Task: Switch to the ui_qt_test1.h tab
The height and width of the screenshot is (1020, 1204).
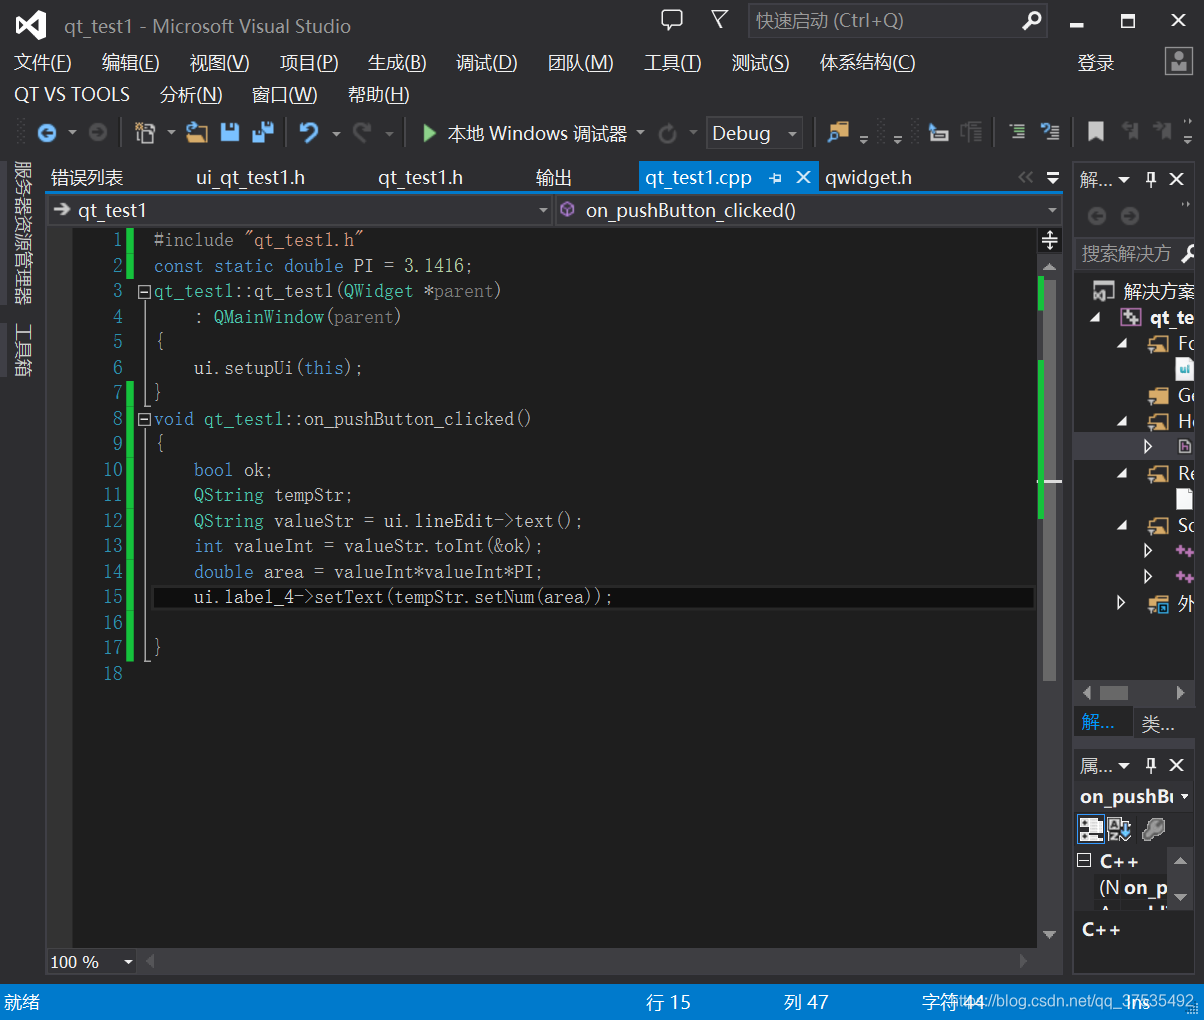Action: [x=250, y=177]
